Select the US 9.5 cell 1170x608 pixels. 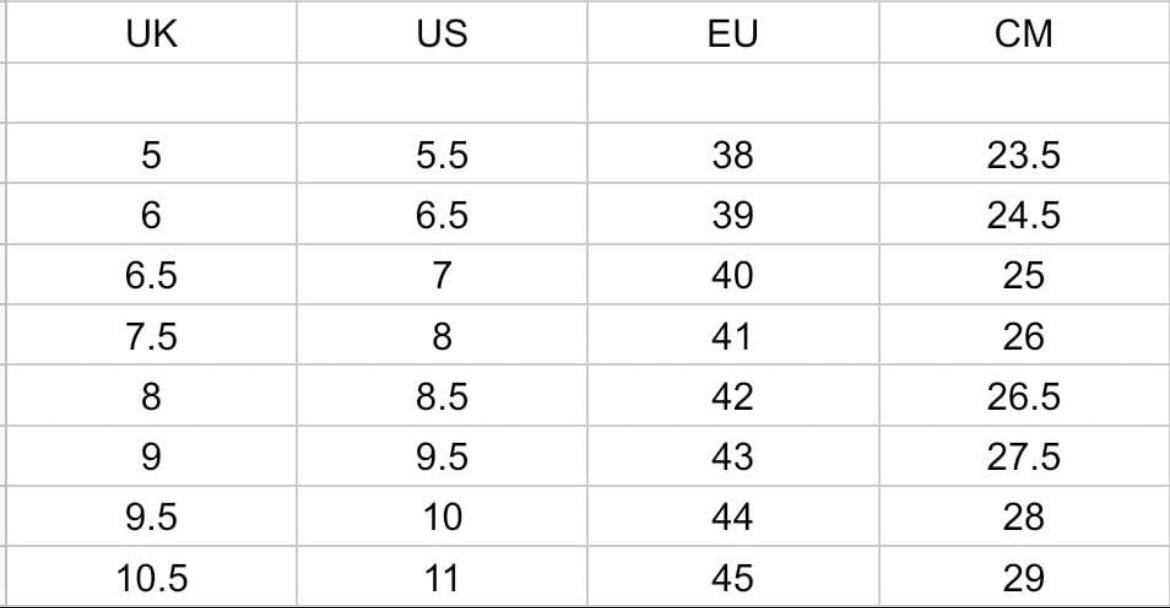pyautogui.click(x=442, y=457)
